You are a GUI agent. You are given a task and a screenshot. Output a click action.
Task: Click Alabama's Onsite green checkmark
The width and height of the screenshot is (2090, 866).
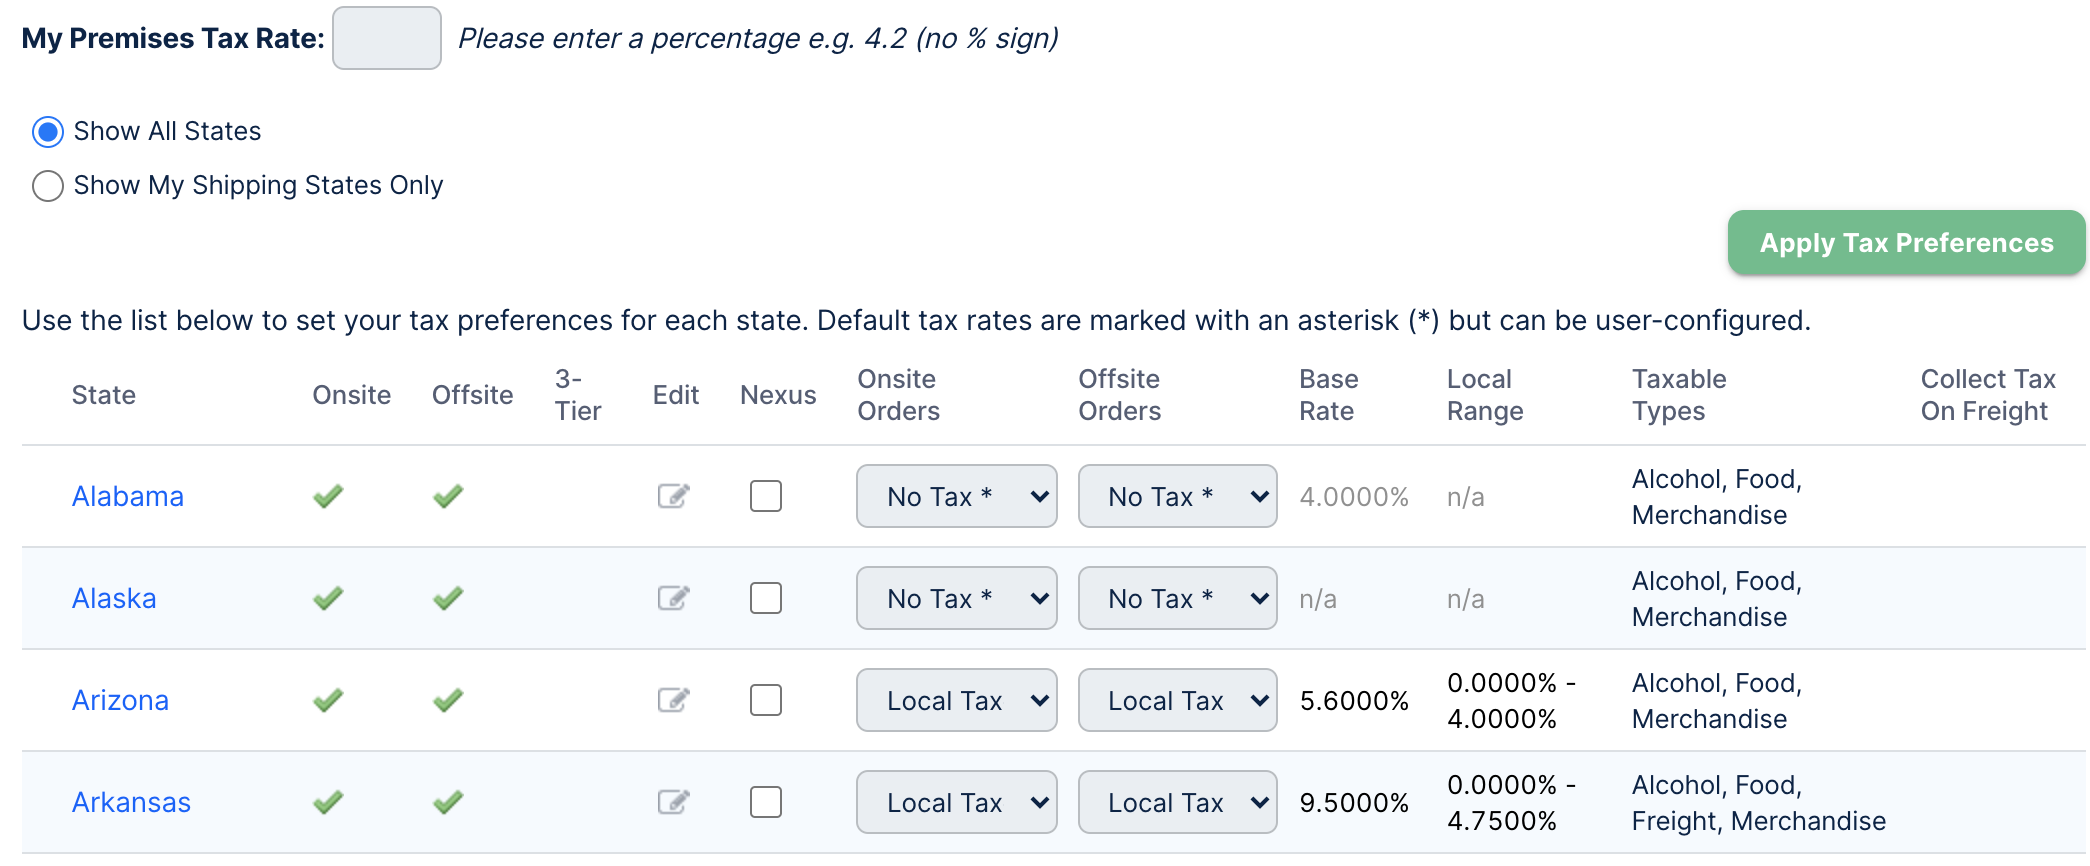click(328, 496)
